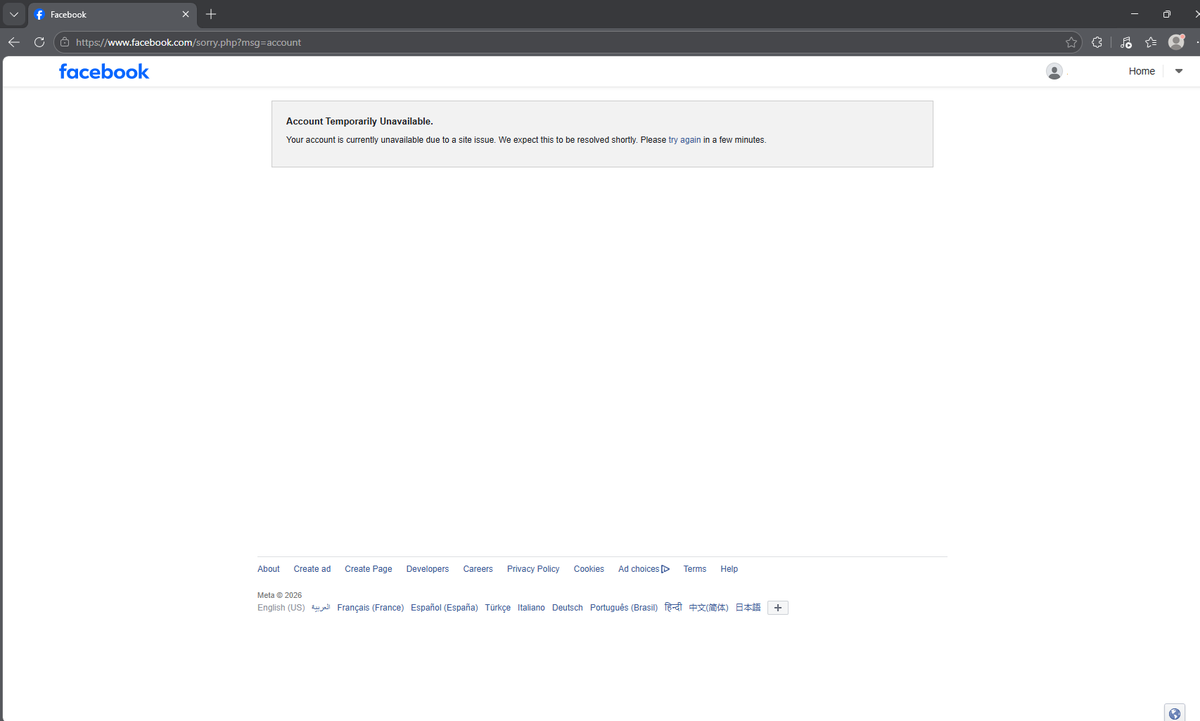Open the Create Page footer link
1200x721 pixels.
[x=368, y=569]
